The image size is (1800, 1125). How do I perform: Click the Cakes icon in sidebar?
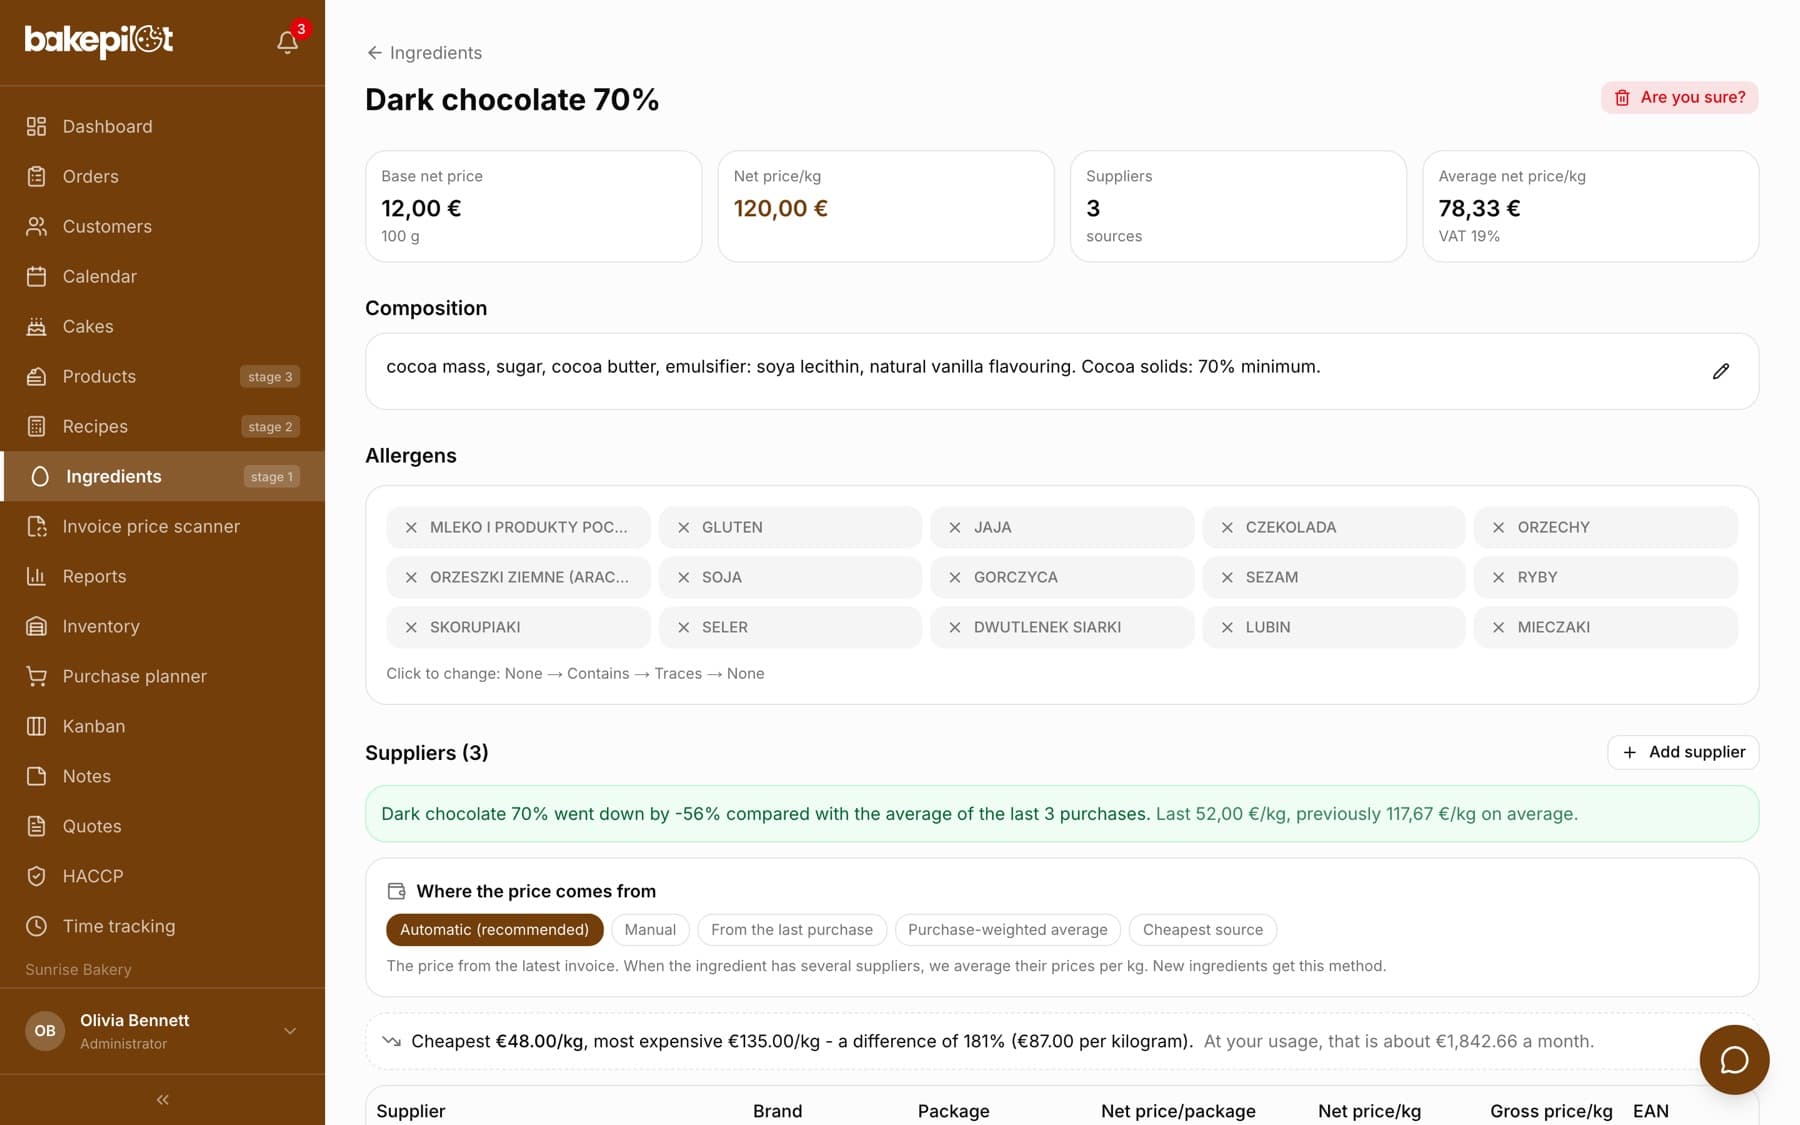click(x=37, y=326)
